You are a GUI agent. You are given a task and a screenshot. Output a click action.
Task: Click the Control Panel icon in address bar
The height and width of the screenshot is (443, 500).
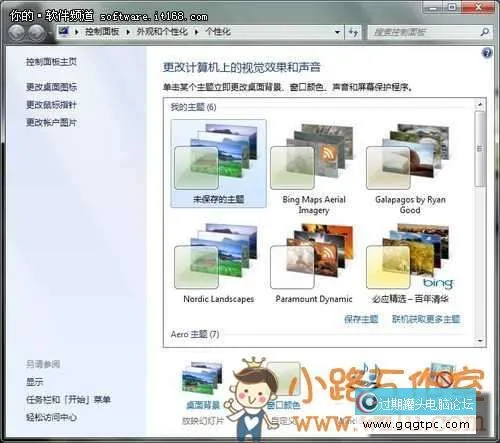coord(64,32)
